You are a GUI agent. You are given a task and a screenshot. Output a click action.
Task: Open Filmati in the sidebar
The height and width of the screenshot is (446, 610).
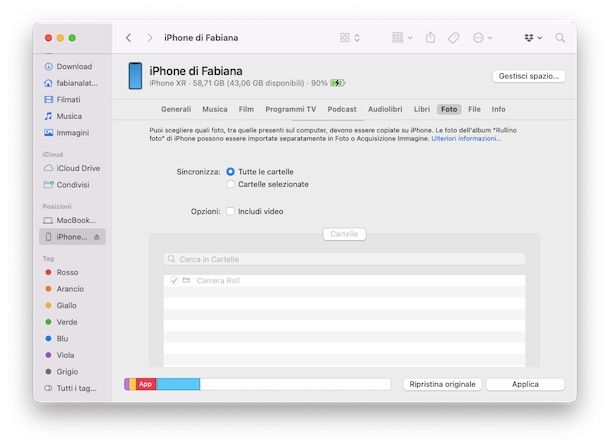(62, 100)
